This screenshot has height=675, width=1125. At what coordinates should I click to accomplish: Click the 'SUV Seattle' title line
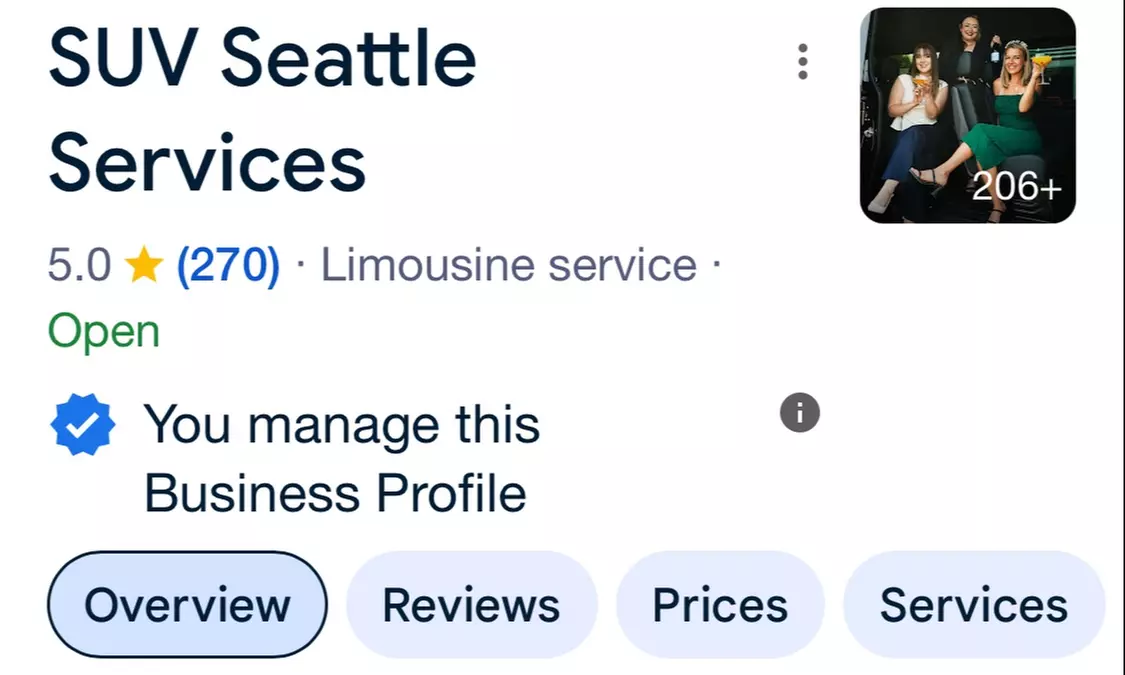point(262,58)
